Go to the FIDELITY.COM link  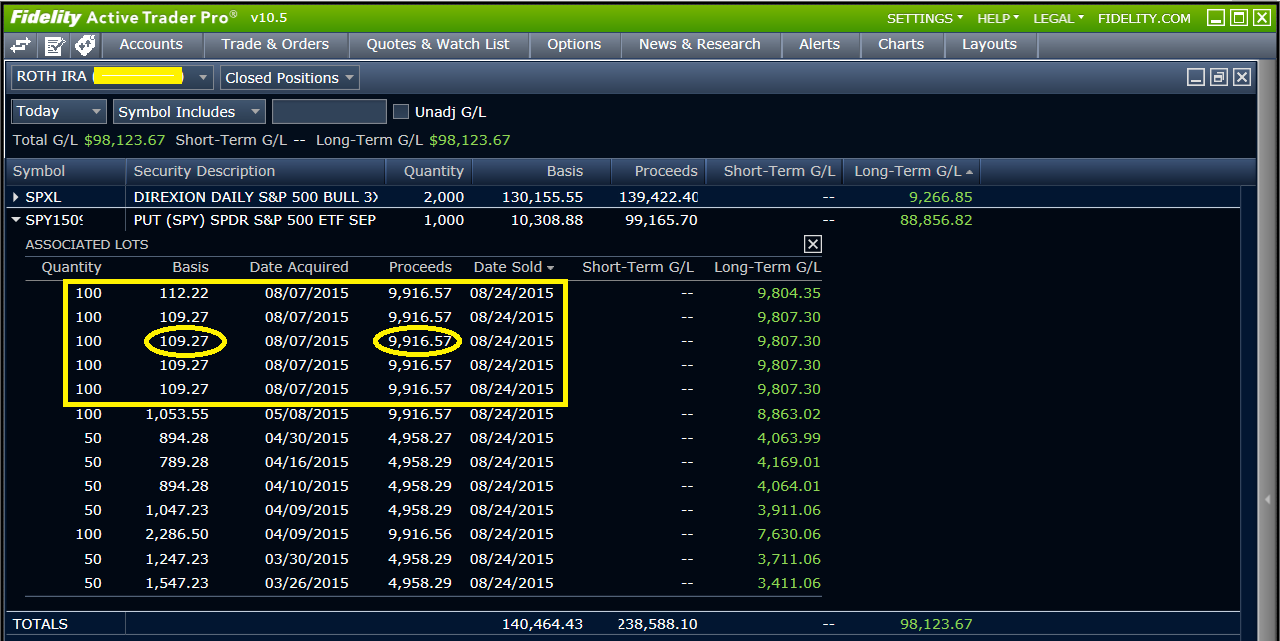click(x=1144, y=18)
